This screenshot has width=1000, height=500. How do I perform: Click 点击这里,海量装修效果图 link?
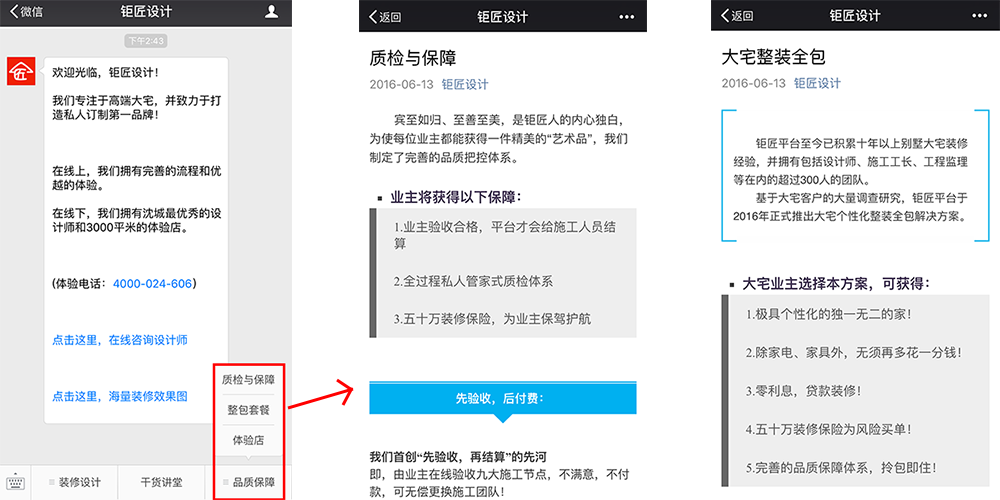[x=120, y=397]
